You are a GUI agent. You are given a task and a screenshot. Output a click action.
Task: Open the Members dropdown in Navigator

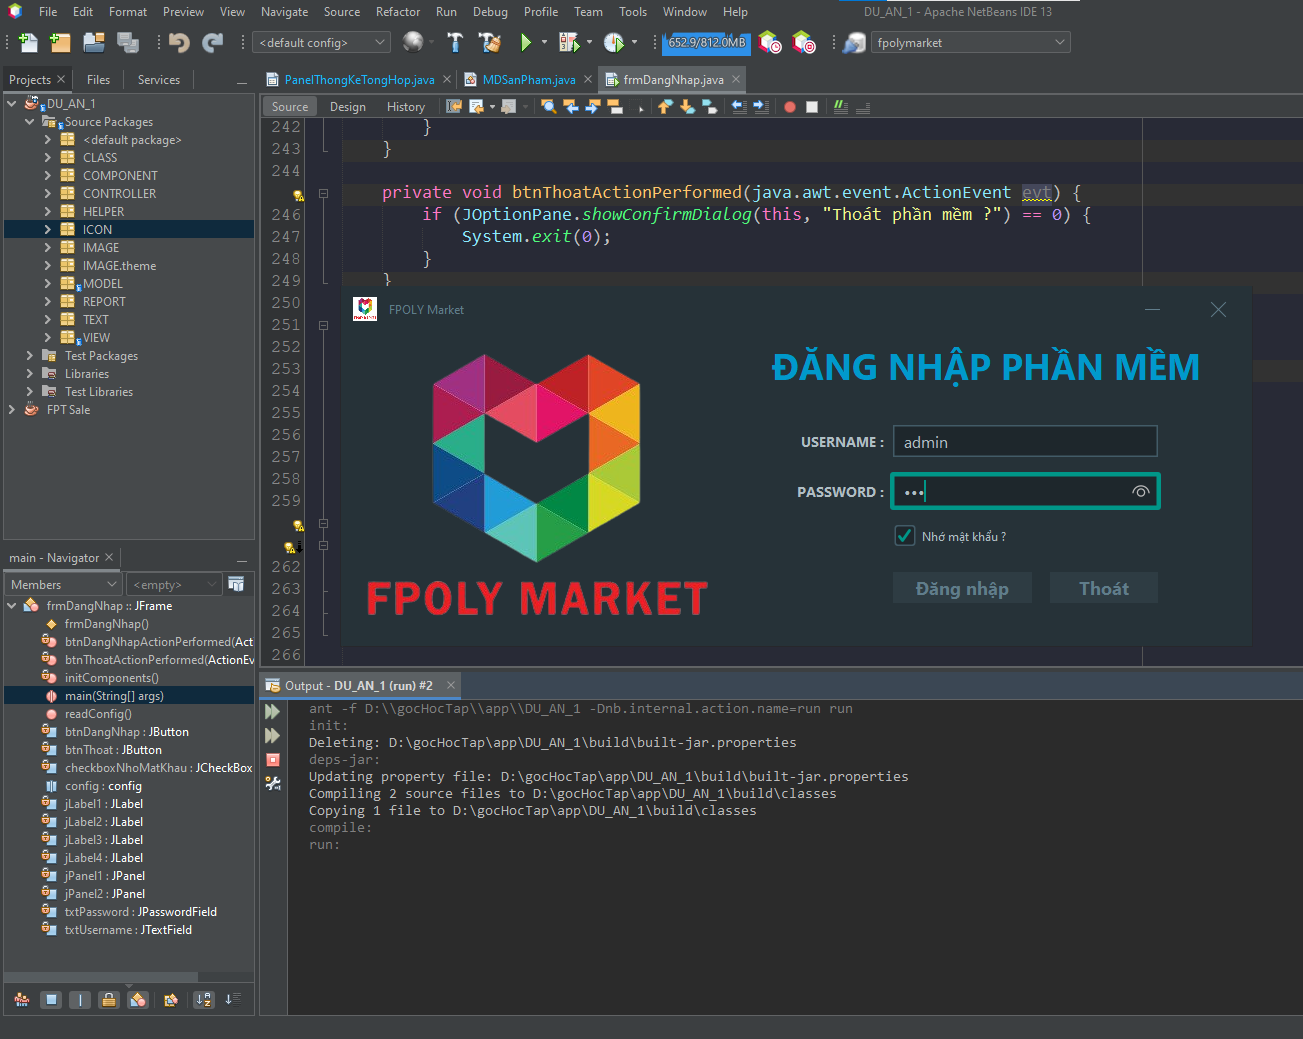pyautogui.click(x=64, y=584)
